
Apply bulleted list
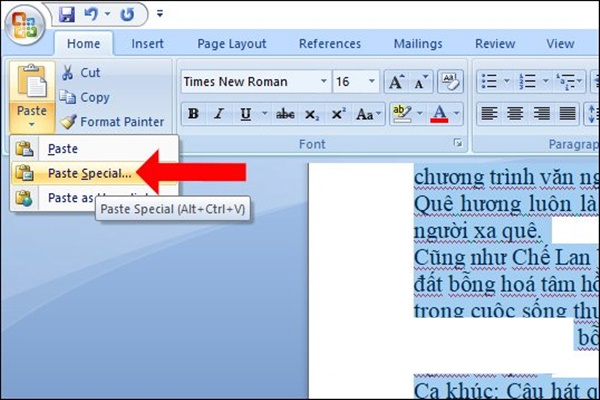[x=489, y=81]
